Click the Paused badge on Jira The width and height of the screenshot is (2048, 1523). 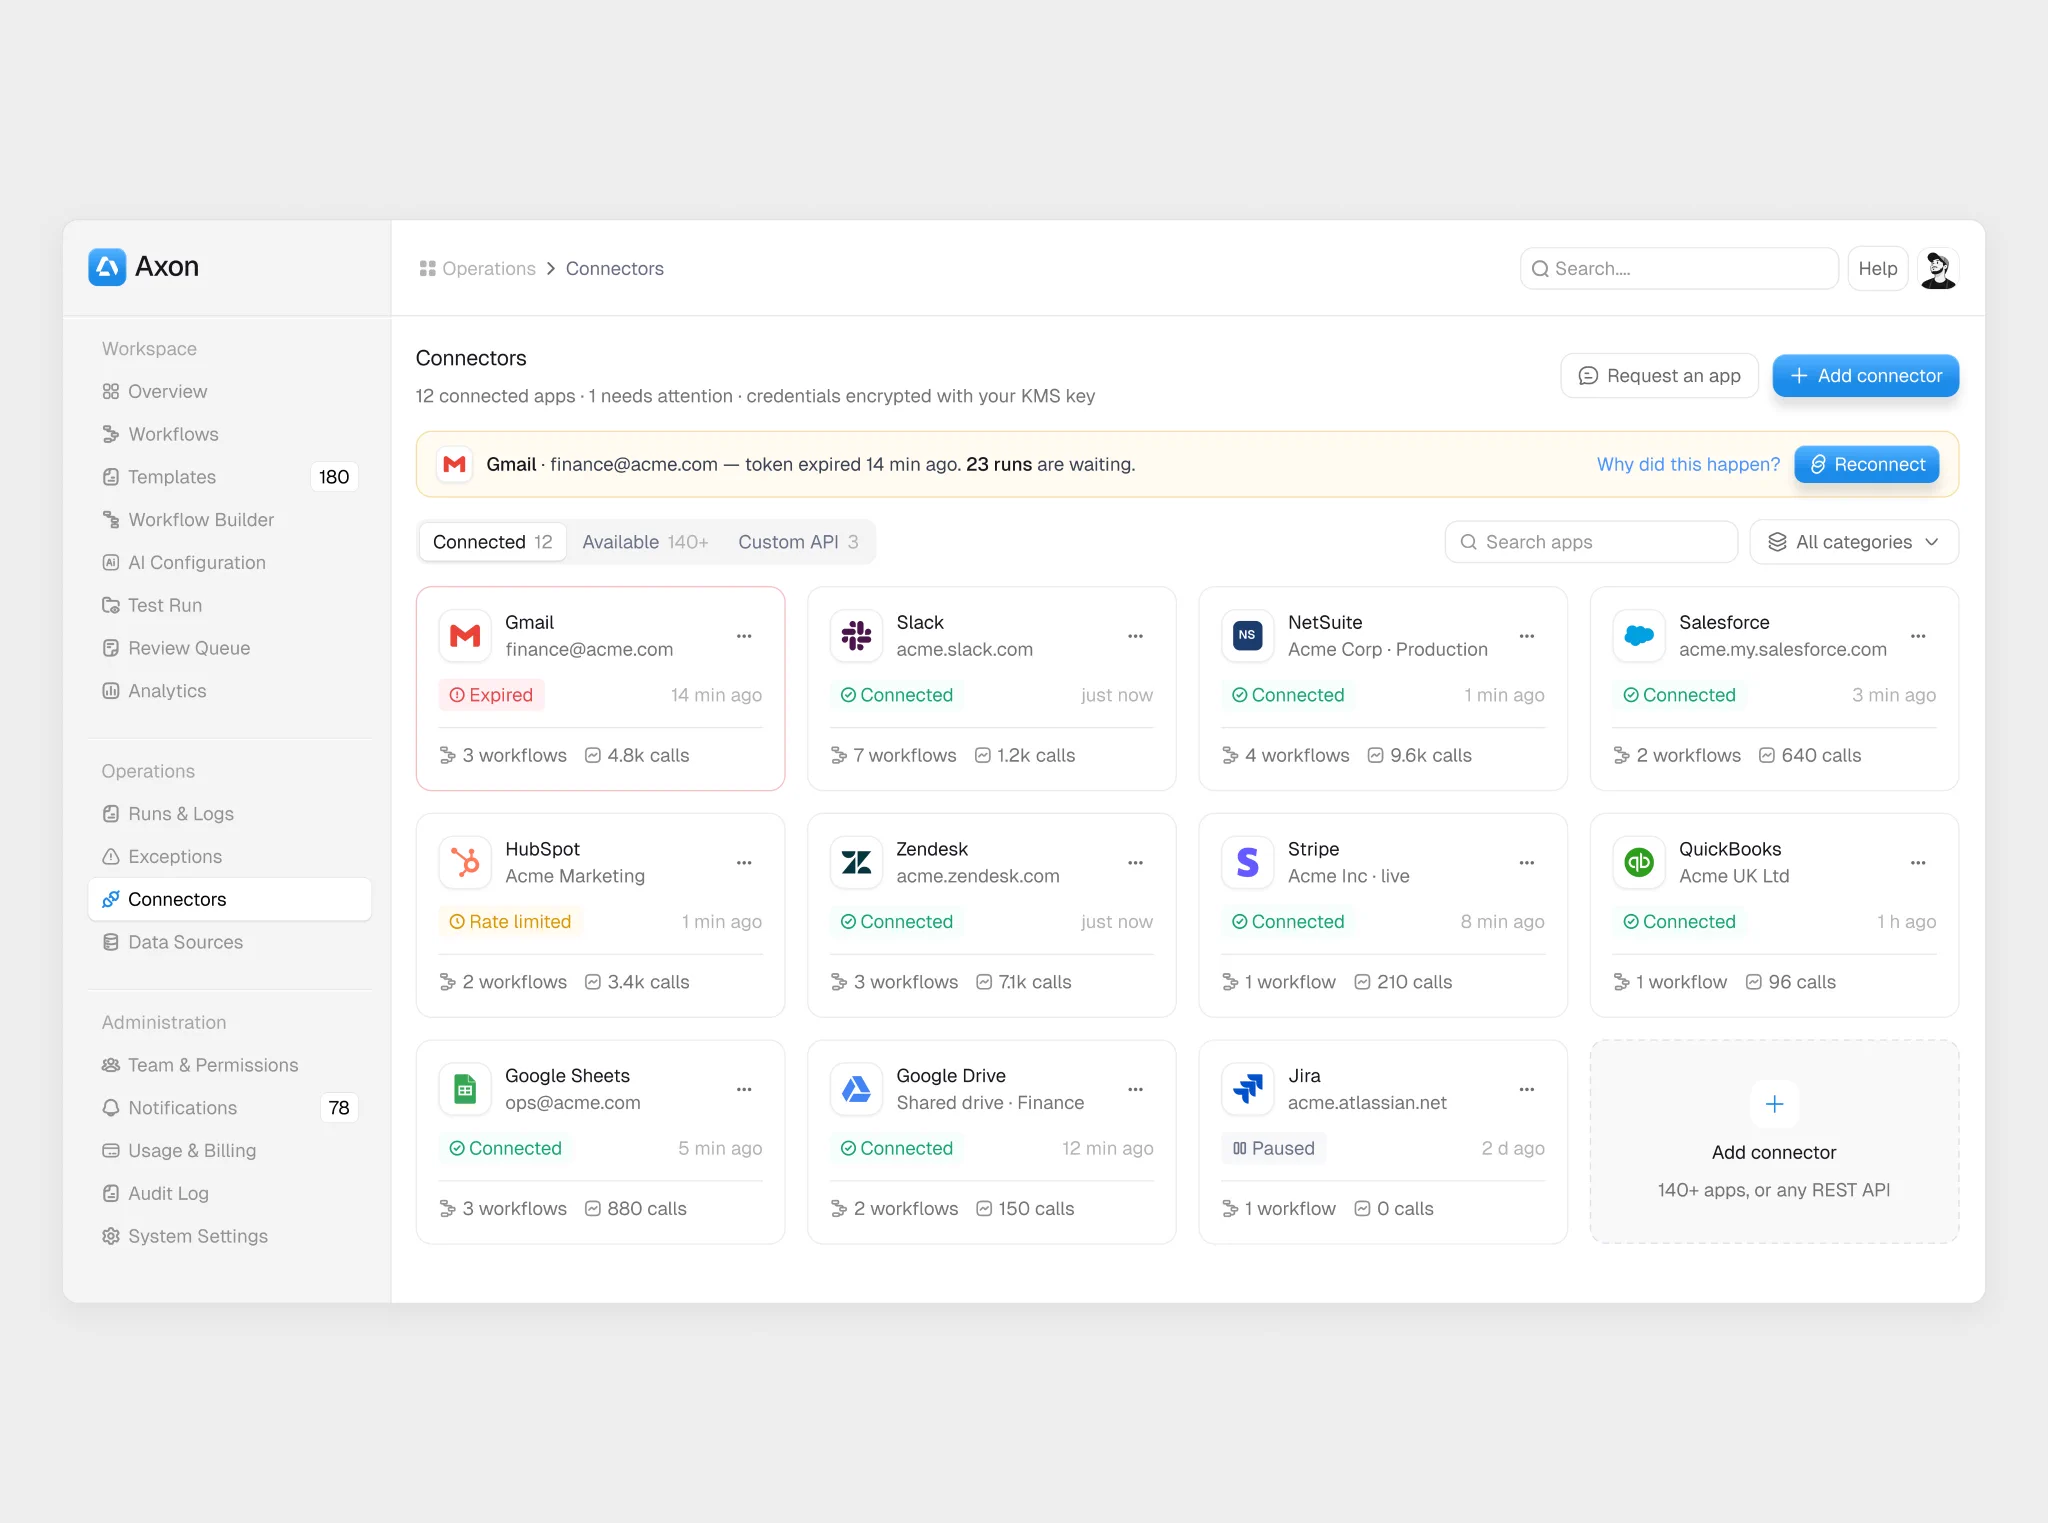1273,1148
